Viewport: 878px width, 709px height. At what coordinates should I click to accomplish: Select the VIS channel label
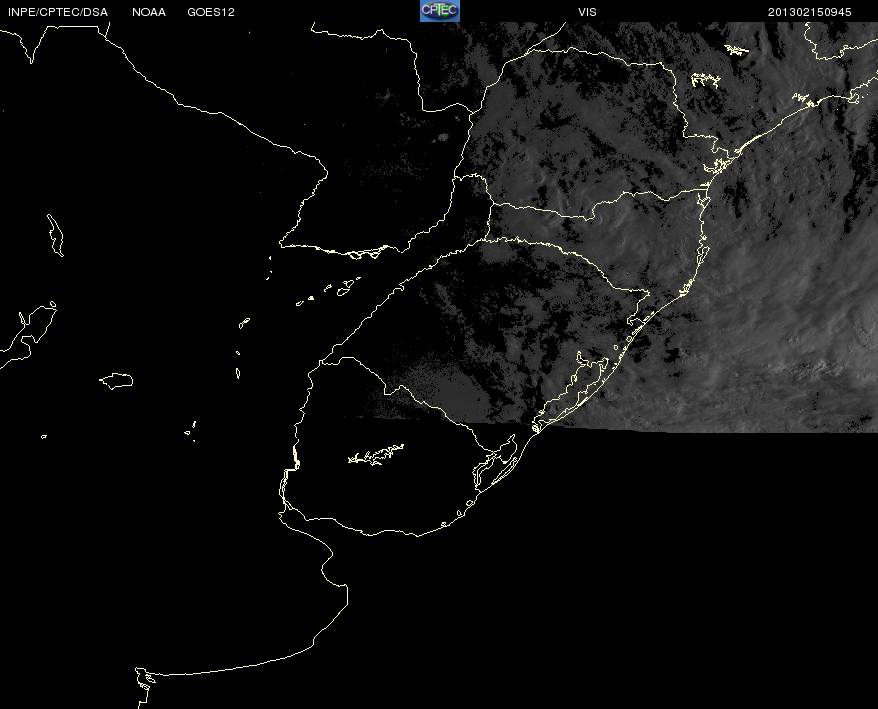(587, 12)
